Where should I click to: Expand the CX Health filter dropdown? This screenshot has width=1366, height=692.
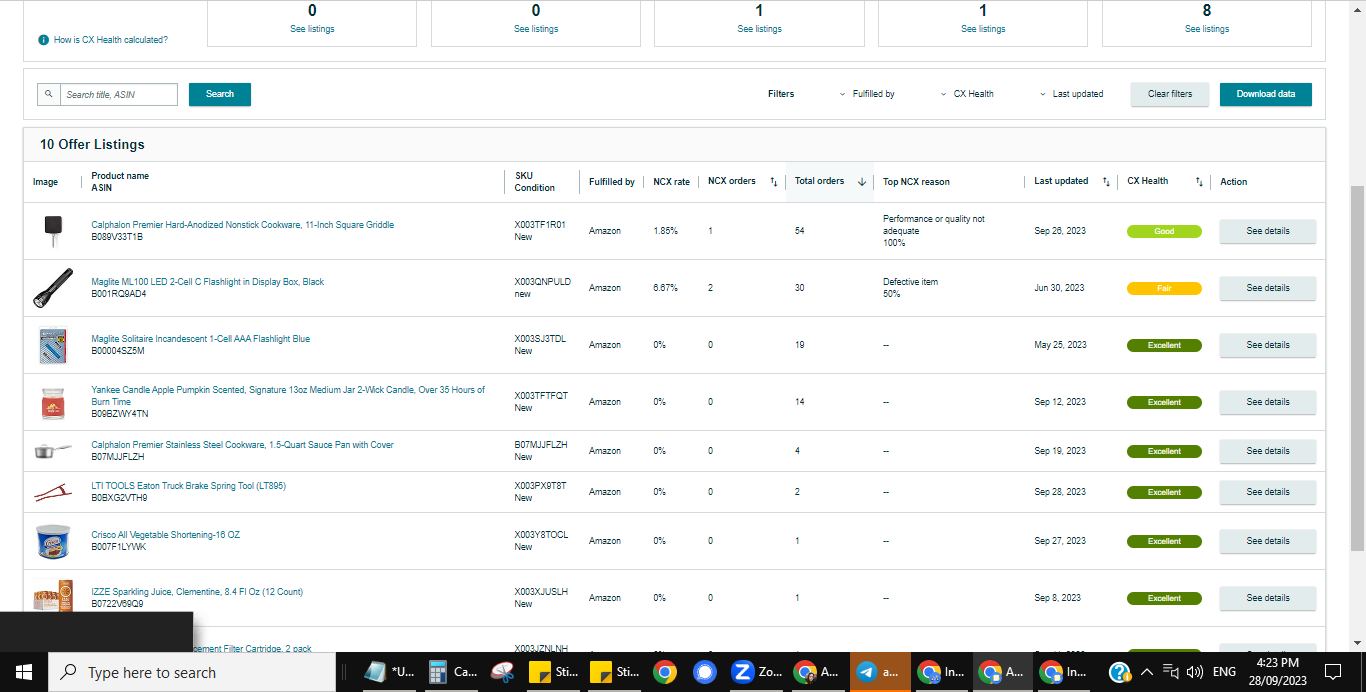coord(967,94)
